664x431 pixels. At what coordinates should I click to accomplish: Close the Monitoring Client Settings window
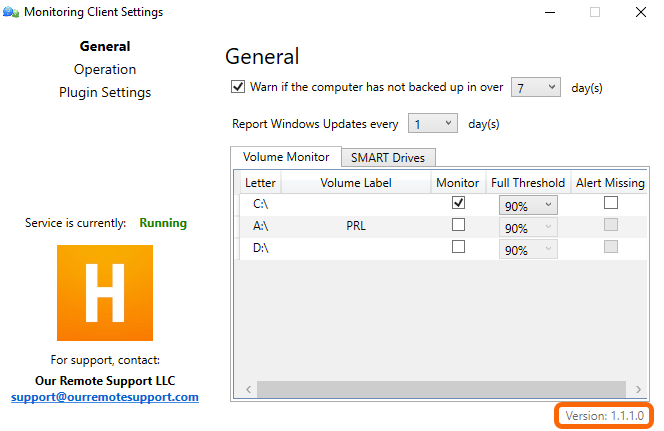click(641, 12)
